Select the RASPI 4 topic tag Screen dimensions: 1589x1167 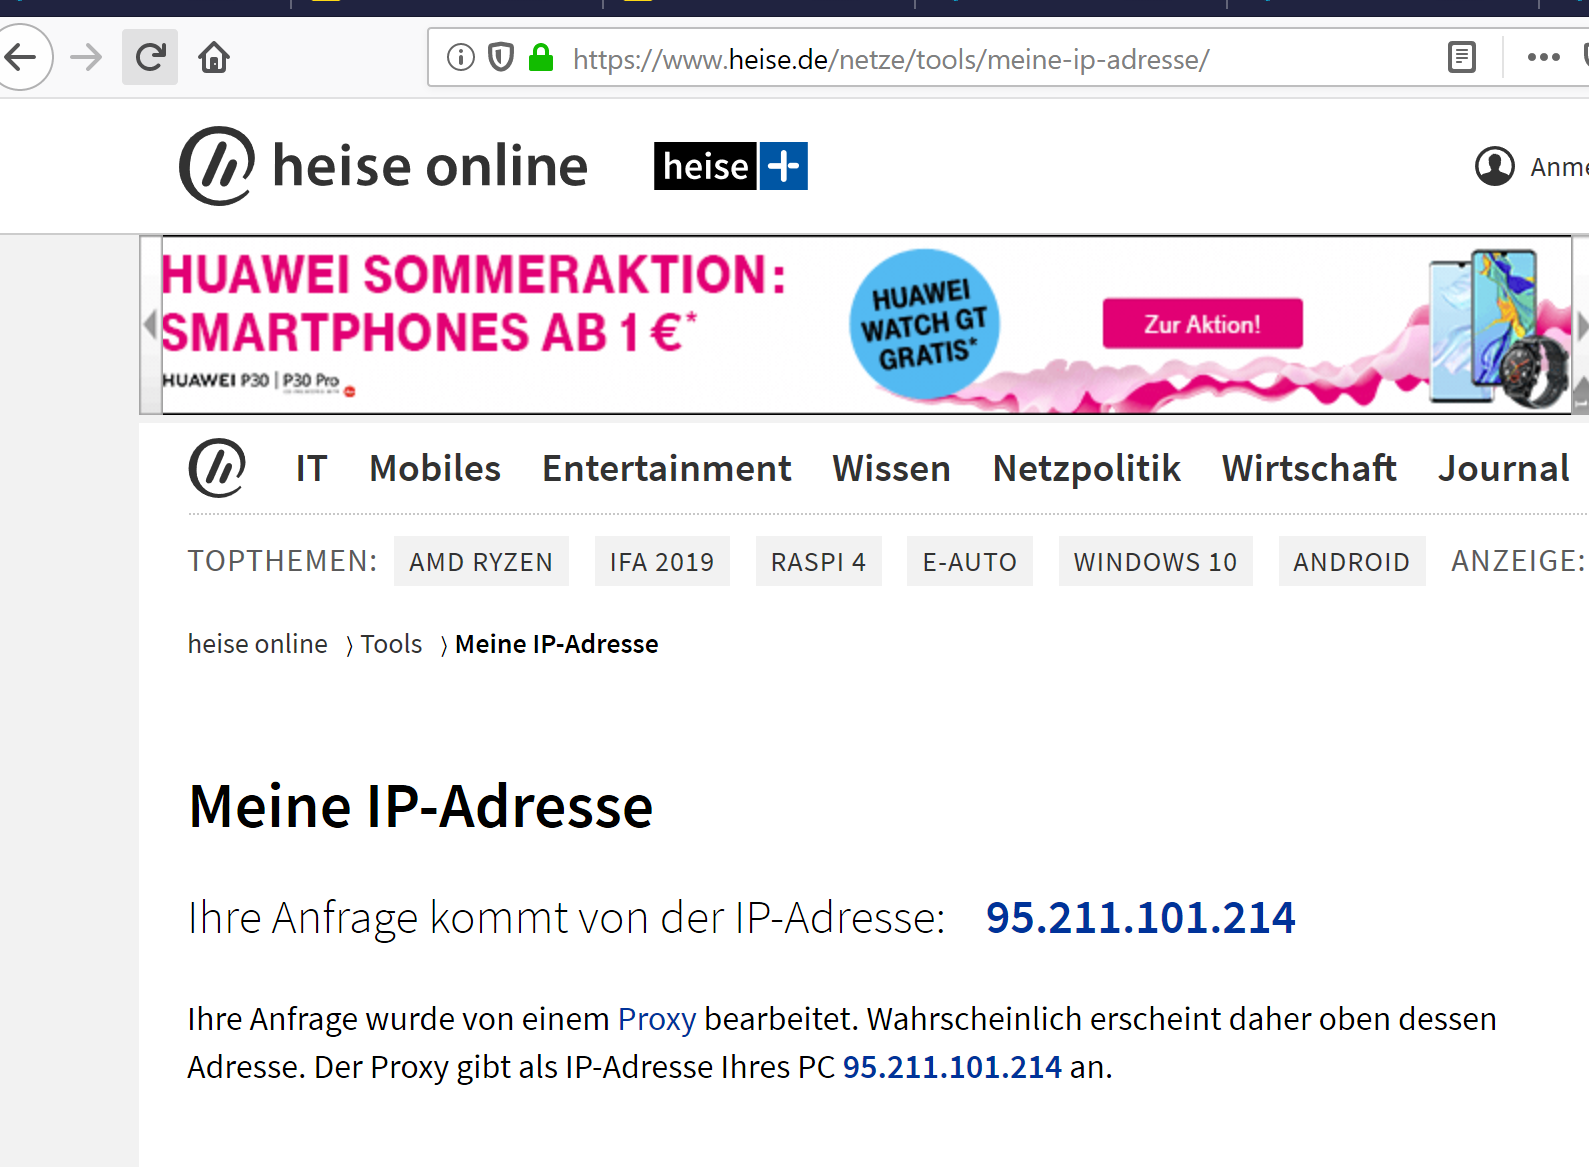tap(818, 561)
